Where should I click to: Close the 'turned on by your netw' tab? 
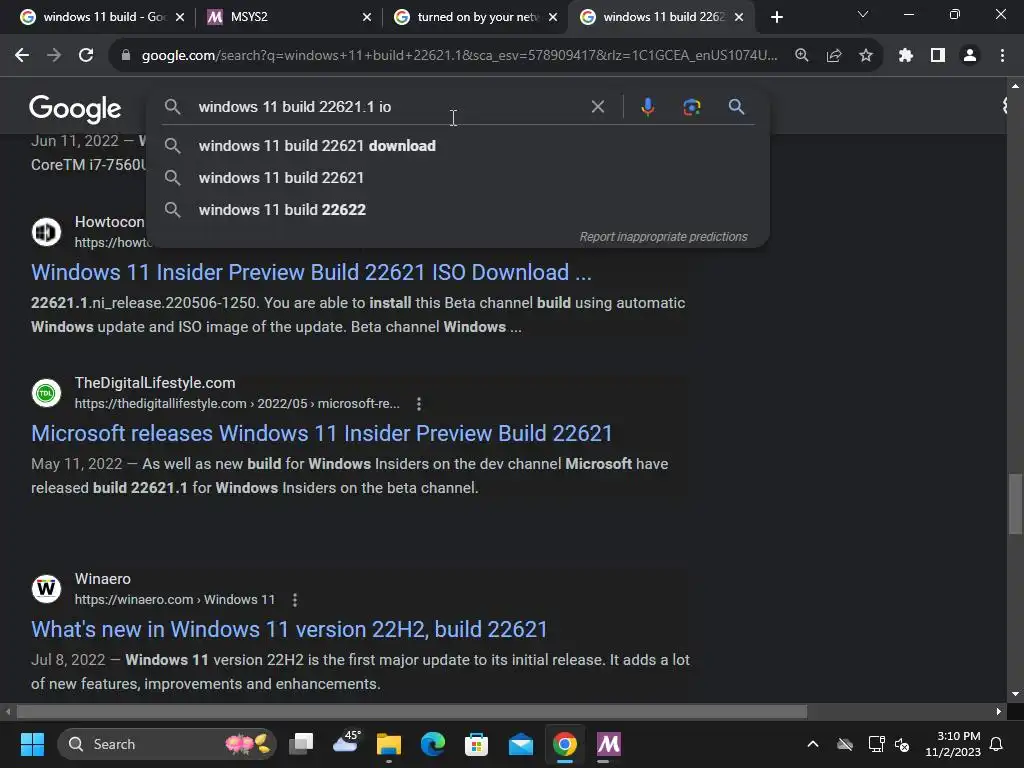point(553,17)
